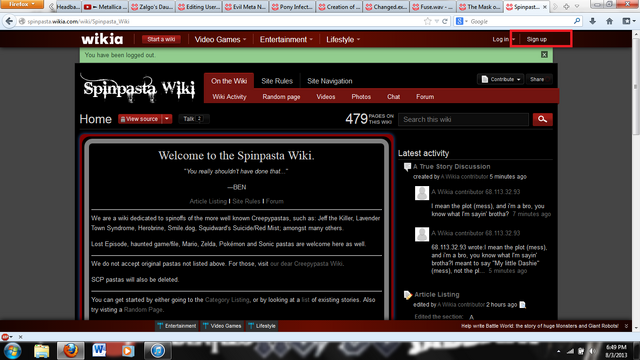Go to a Random page
This screenshot has height=360, width=640.
tap(281, 97)
